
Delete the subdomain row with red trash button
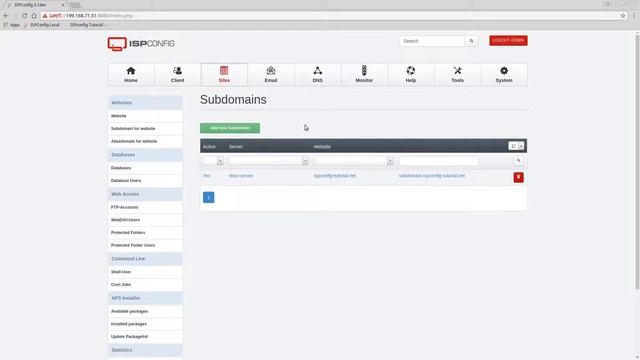(x=518, y=177)
